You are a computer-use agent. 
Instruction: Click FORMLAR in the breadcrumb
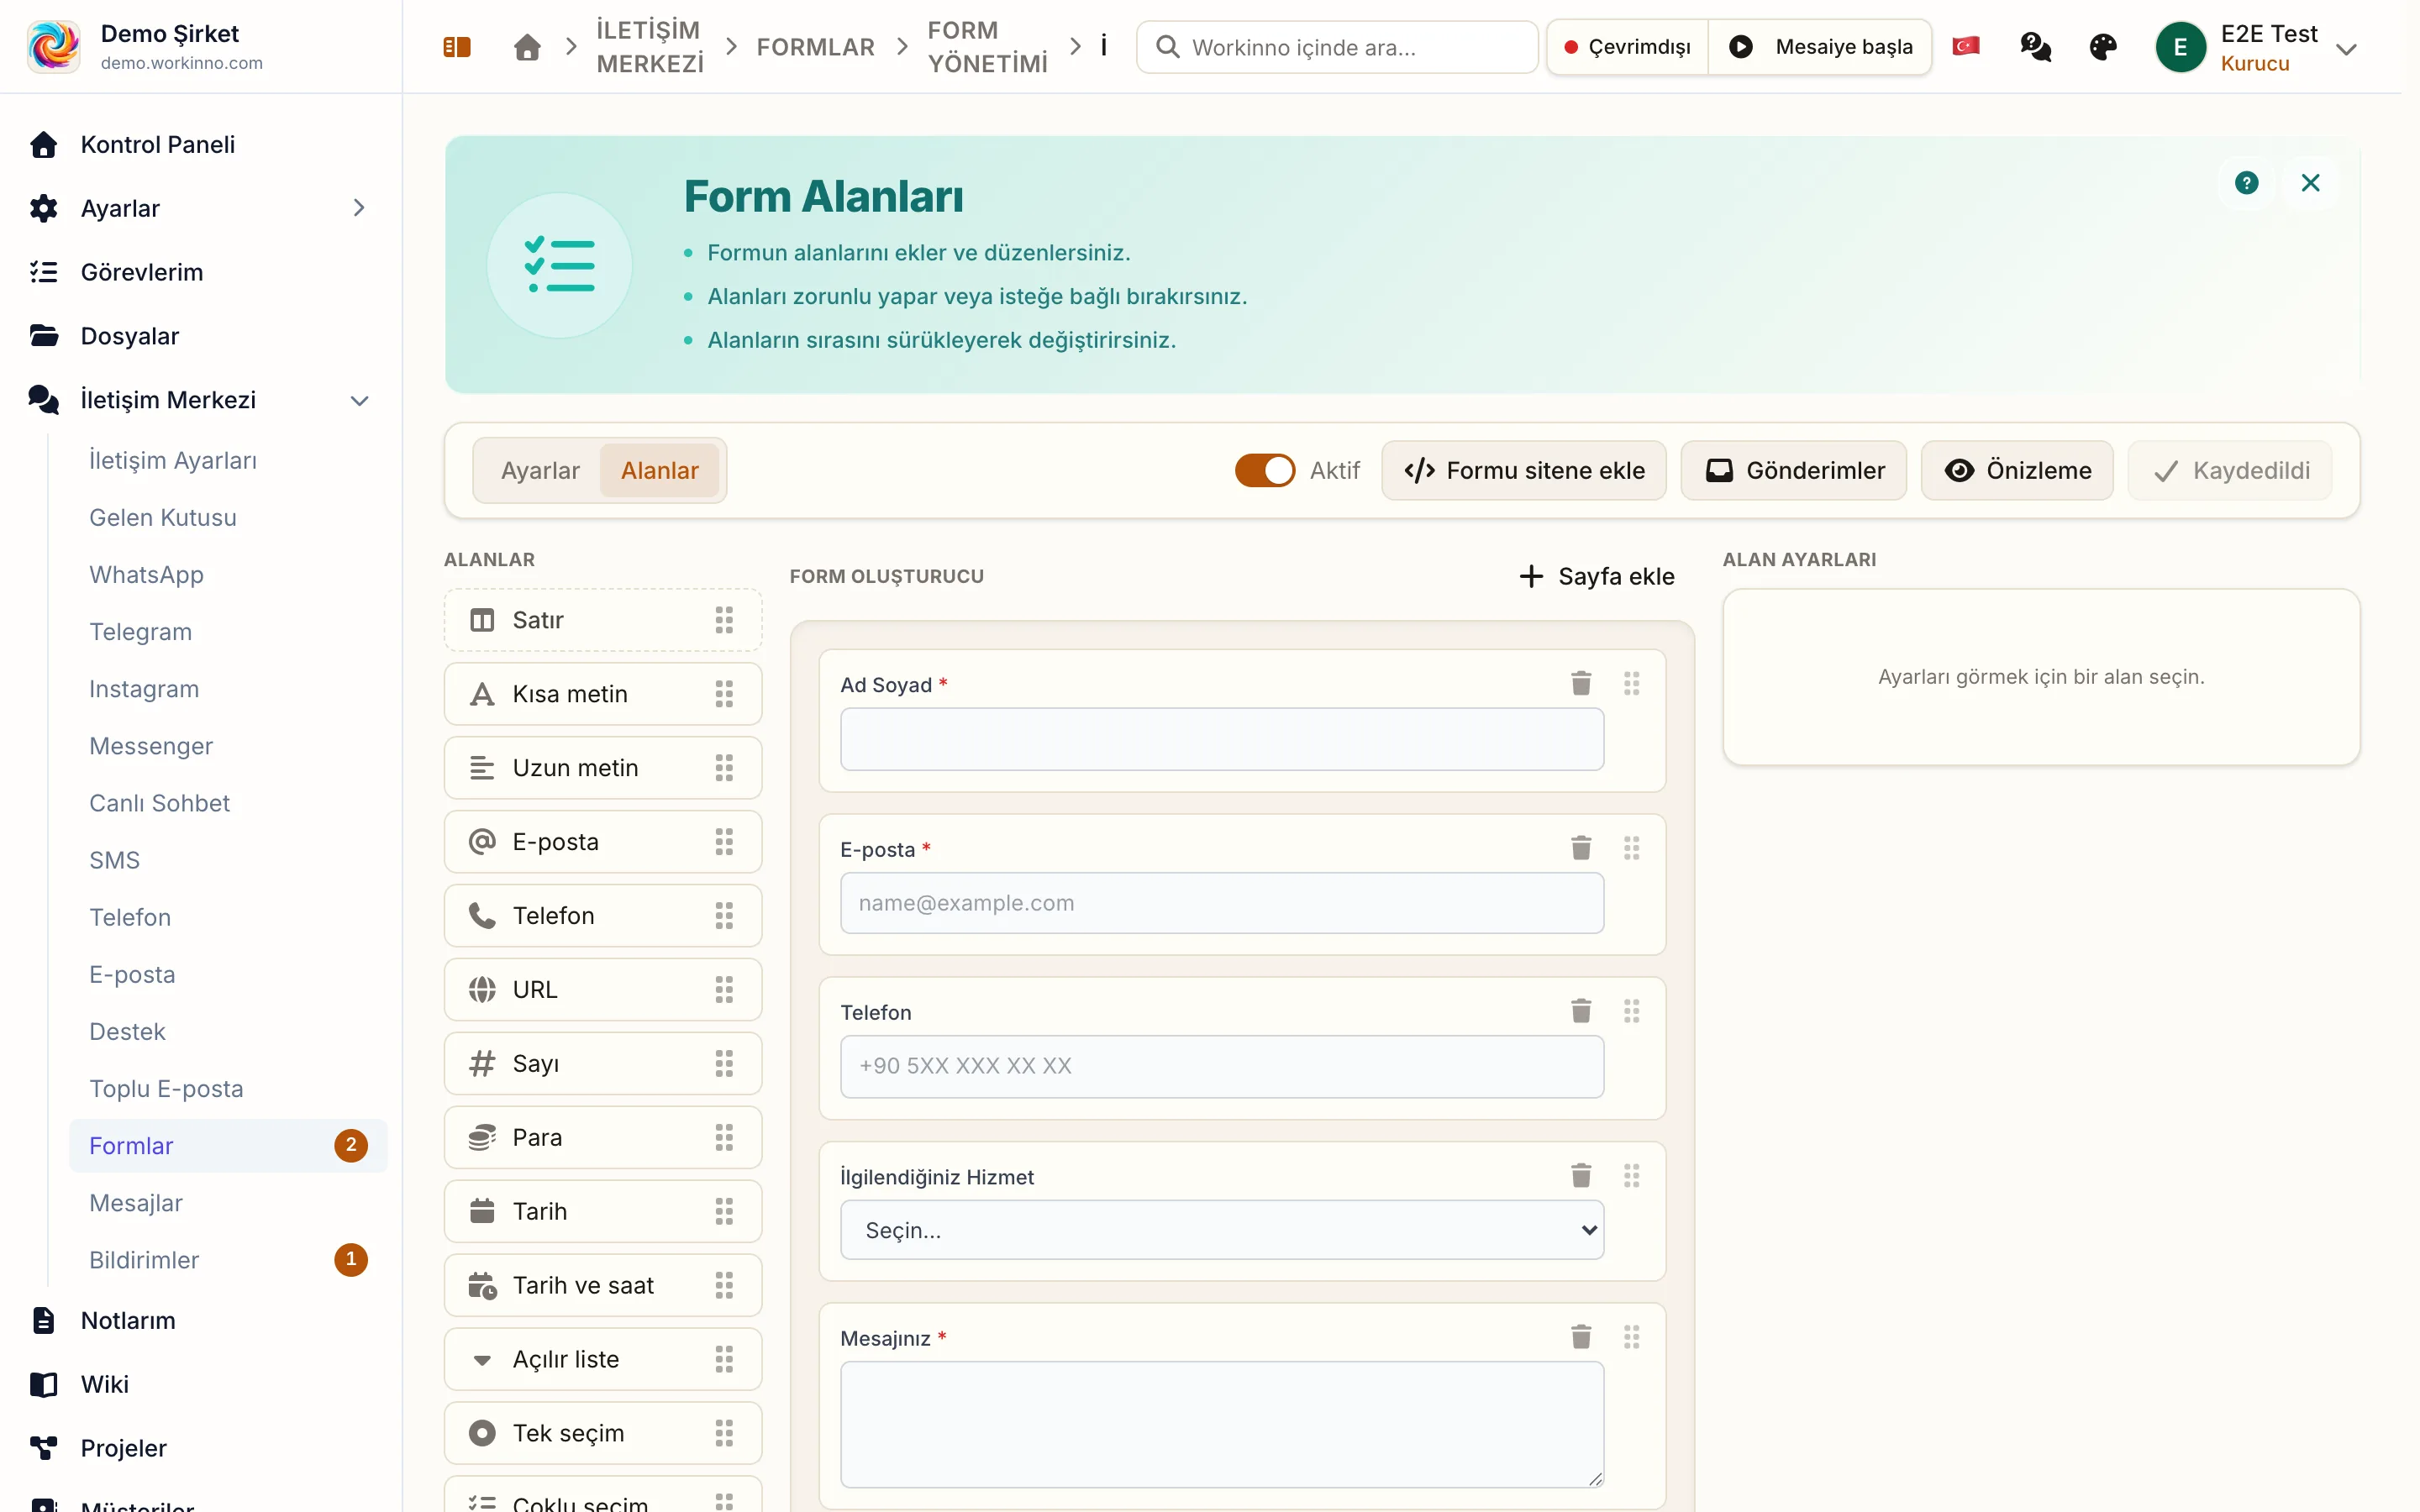pyautogui.click(x=815, y=47)
